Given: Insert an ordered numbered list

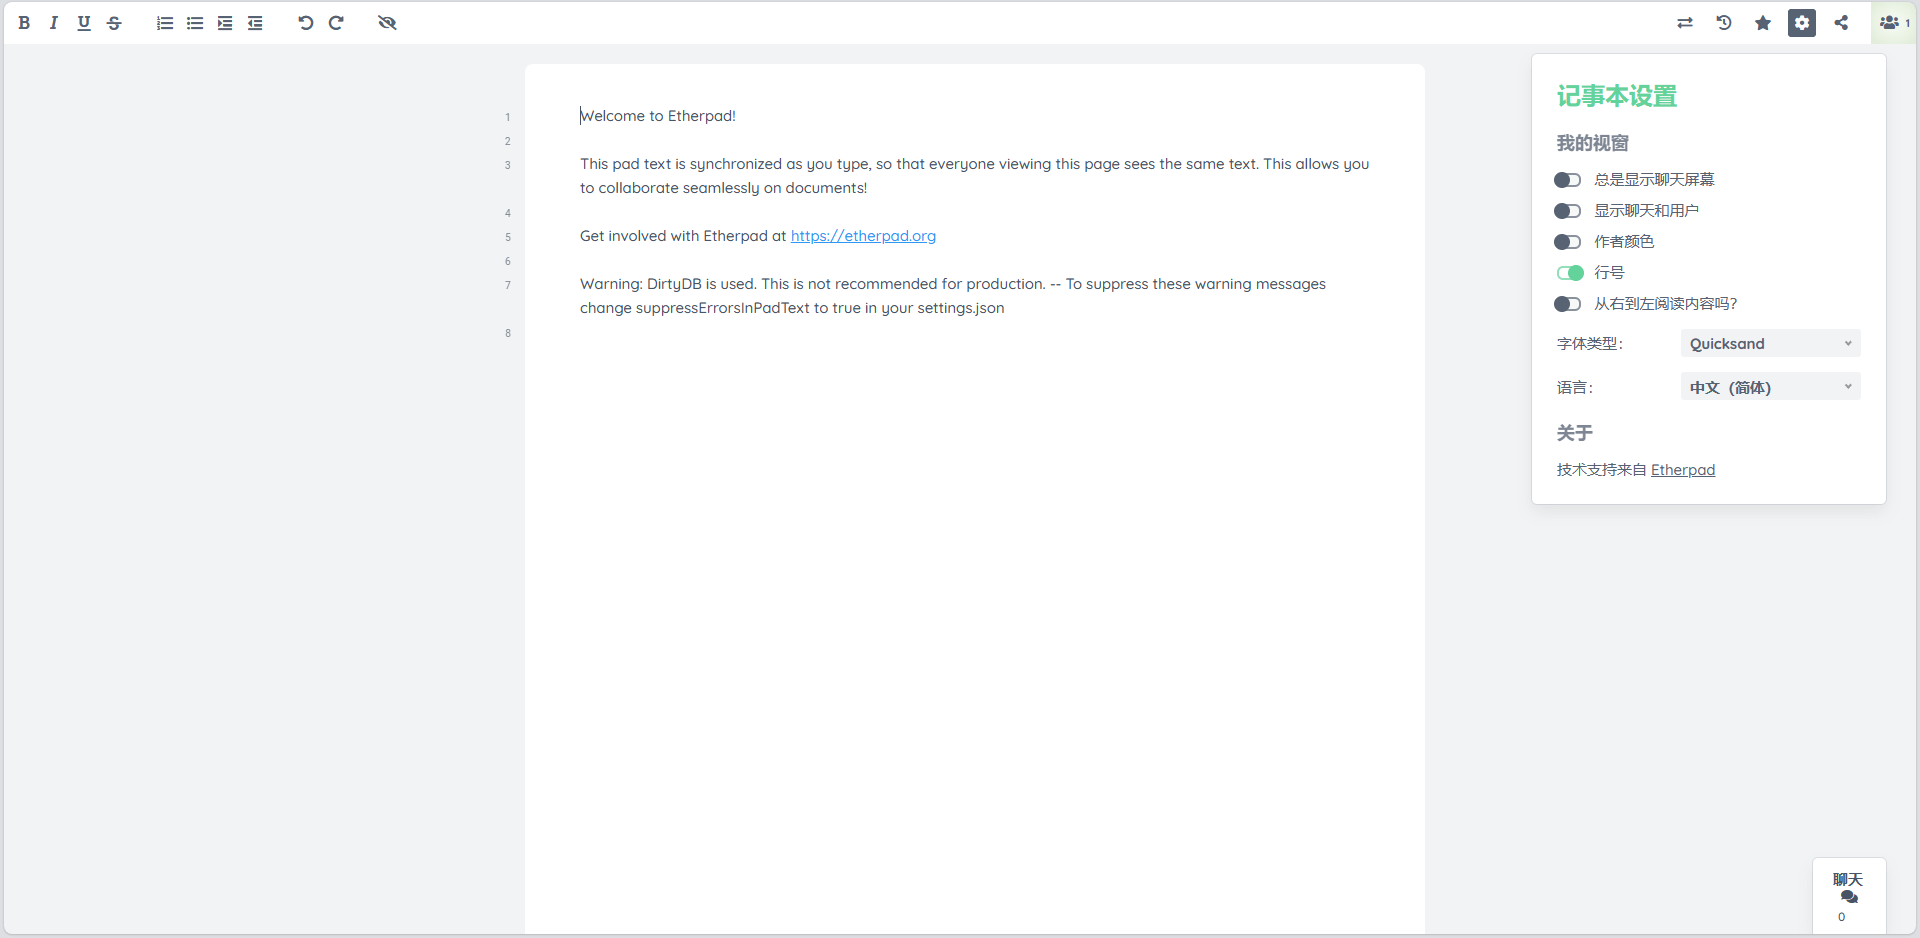Looking at the screenshot, I should (165, 23).
